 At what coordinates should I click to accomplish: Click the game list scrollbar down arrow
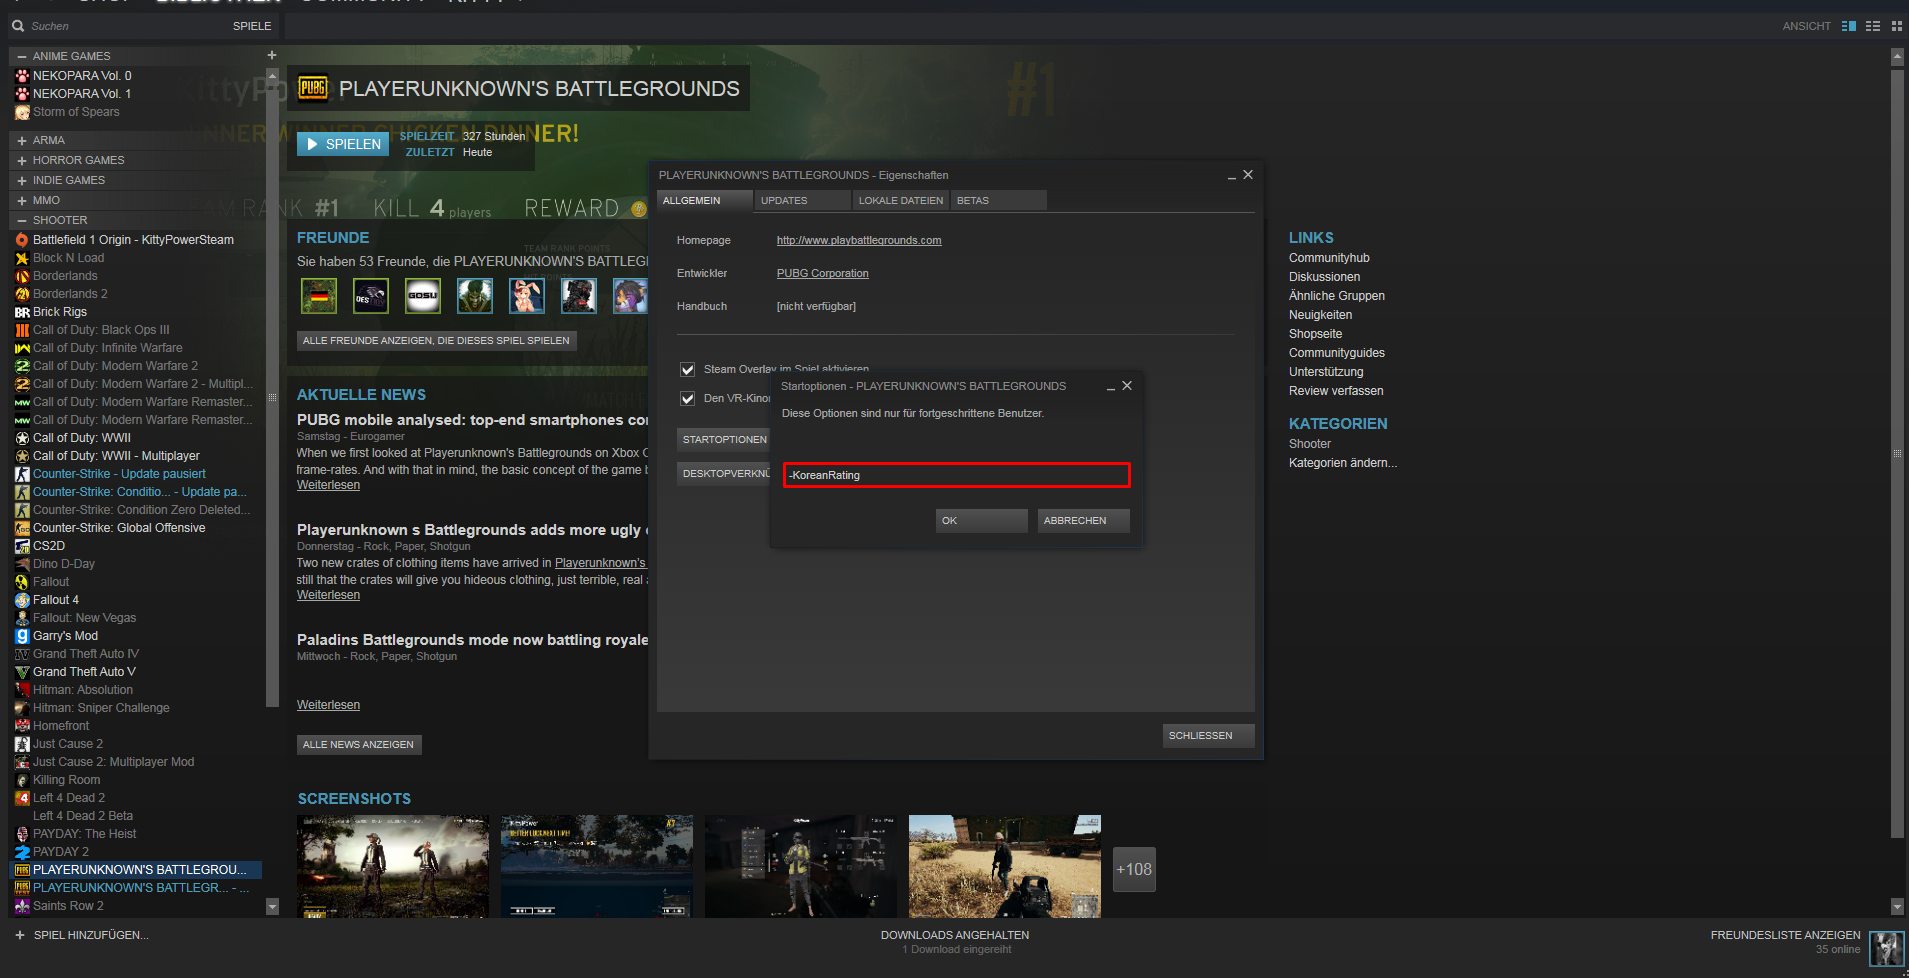(x=272, y=907)
